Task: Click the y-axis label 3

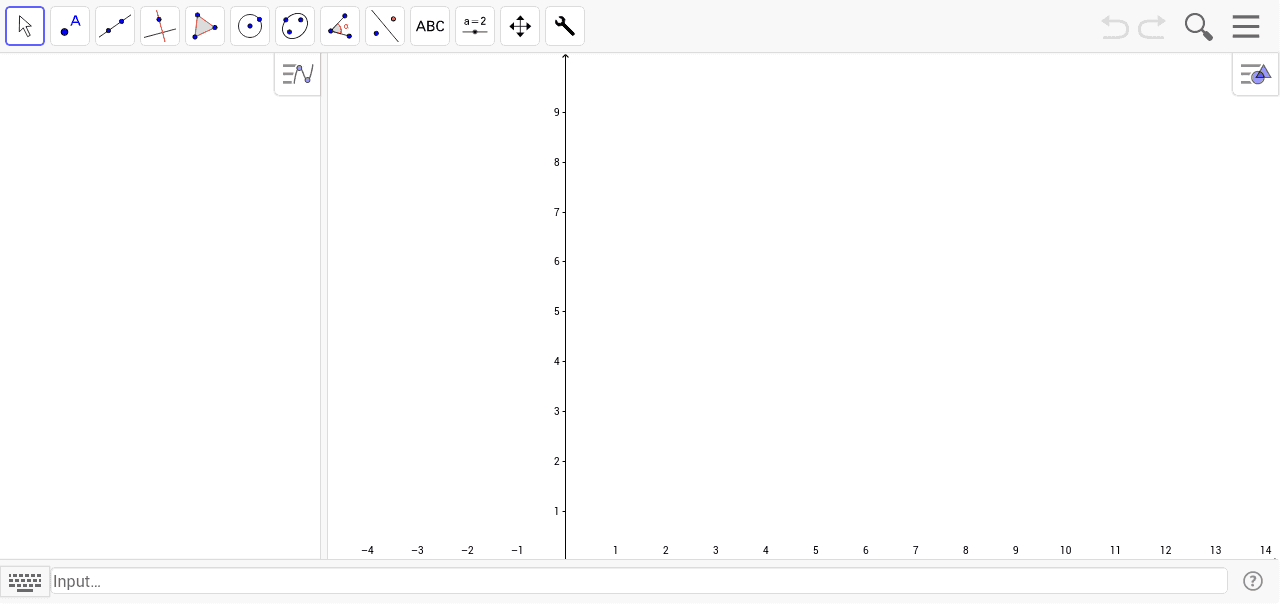Action: click(x=556, y=412)
